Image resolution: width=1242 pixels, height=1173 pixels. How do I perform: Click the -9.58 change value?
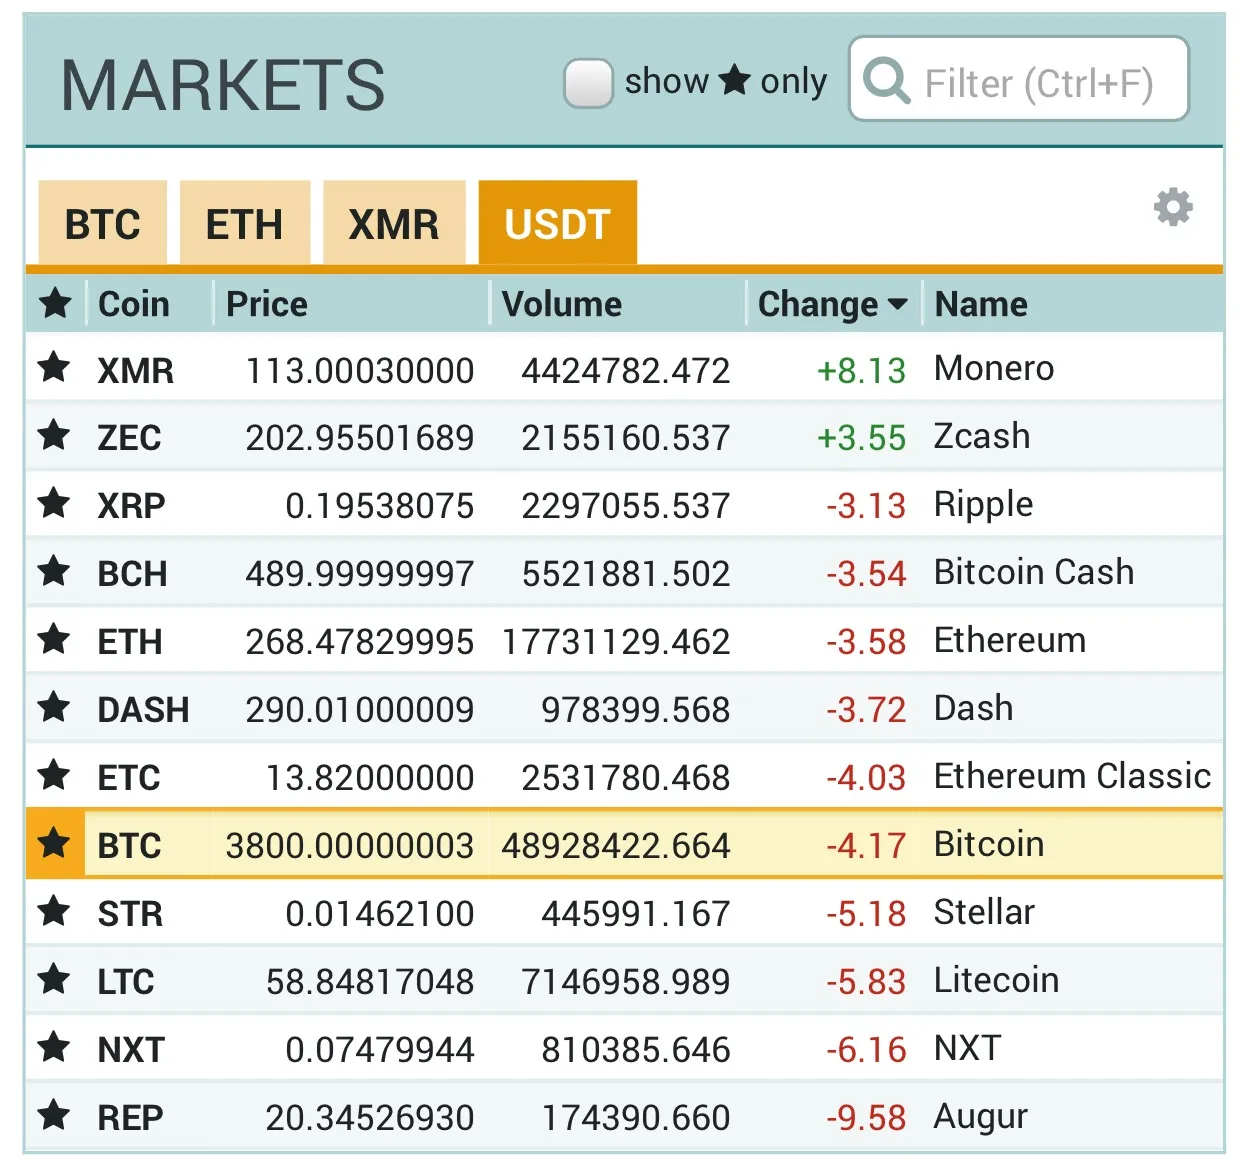pyautogui.click(x=866, y=1118)
